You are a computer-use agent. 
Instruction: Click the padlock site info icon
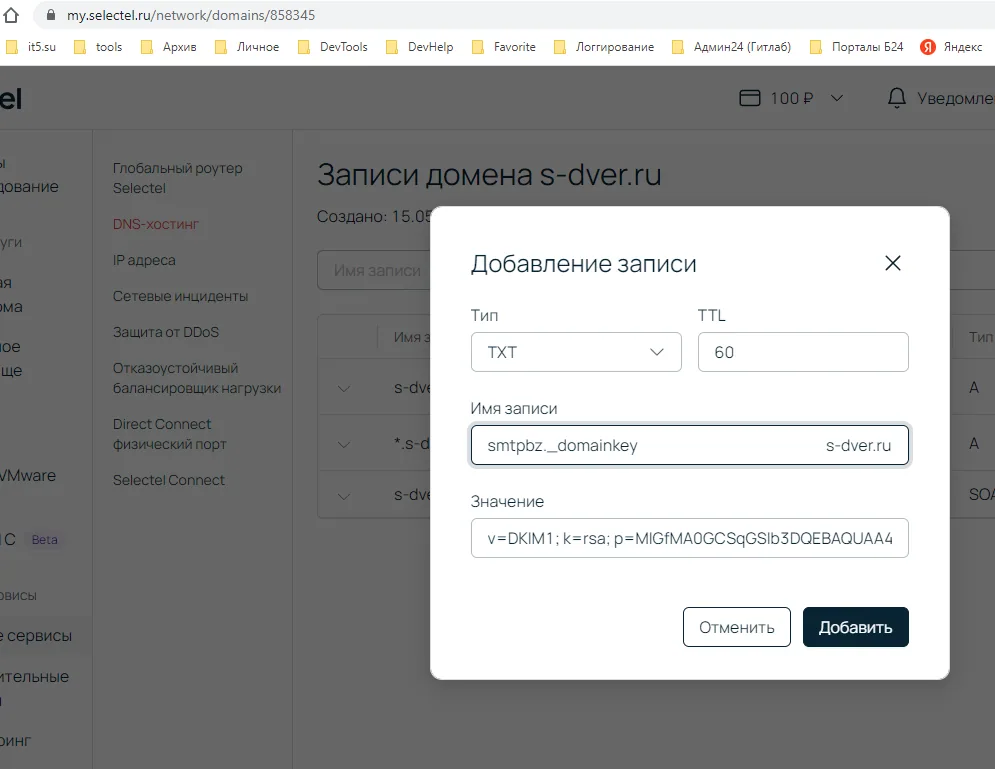(x=51, y=15)
